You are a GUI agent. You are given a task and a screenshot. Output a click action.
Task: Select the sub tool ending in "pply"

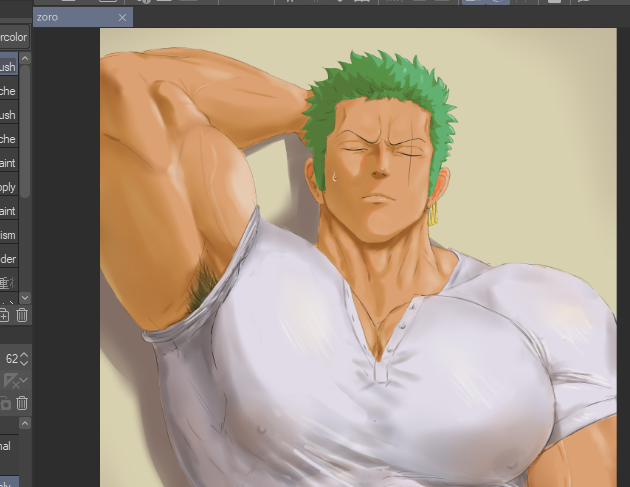[9, 187]
